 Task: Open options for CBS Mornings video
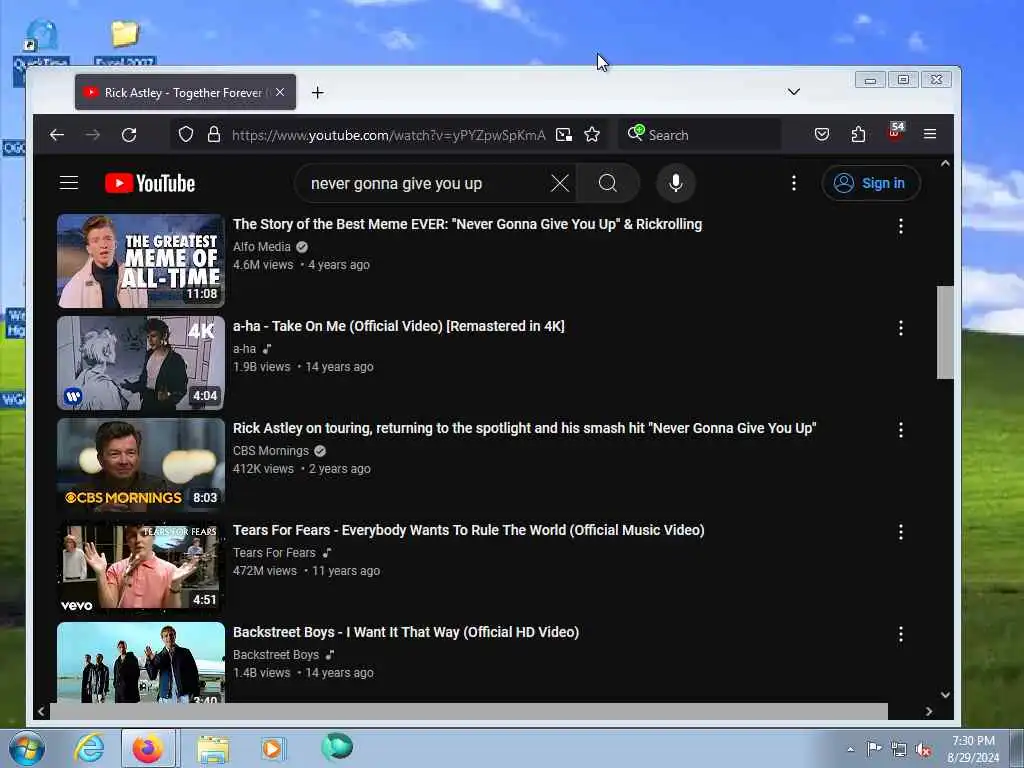click(x=901, y=430)
